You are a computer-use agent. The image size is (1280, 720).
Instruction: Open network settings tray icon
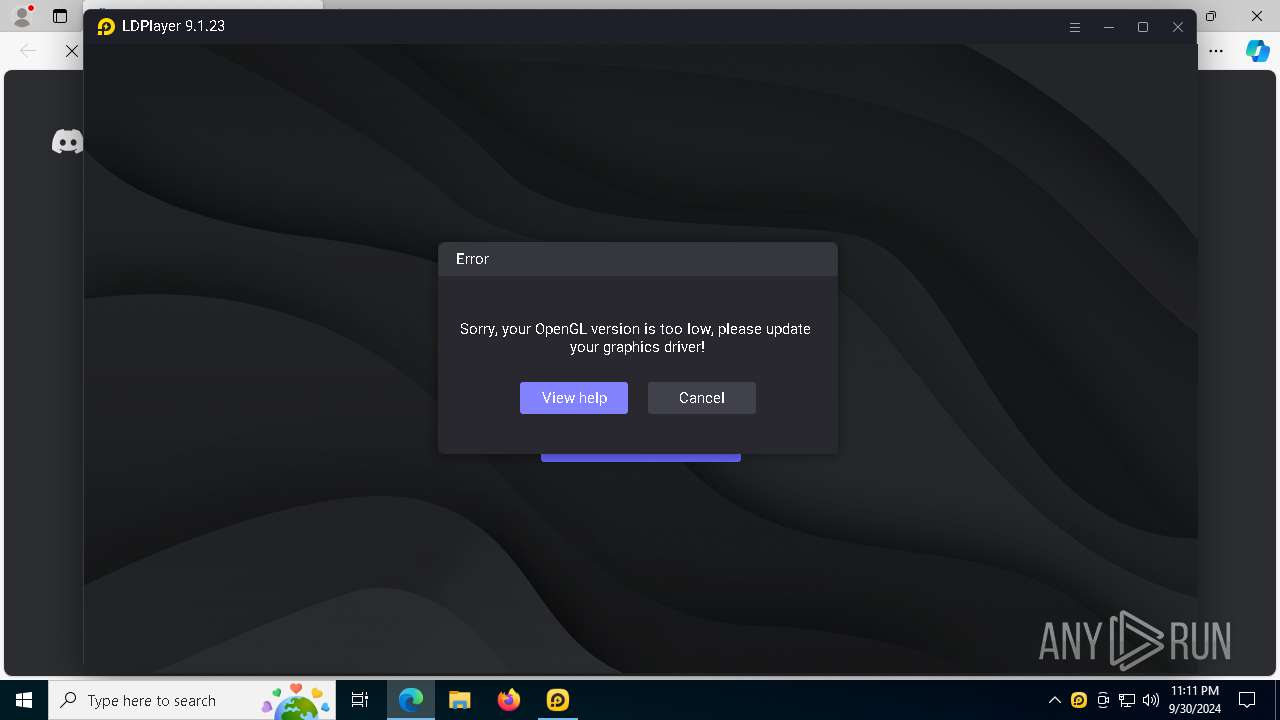coord(1127,700)
